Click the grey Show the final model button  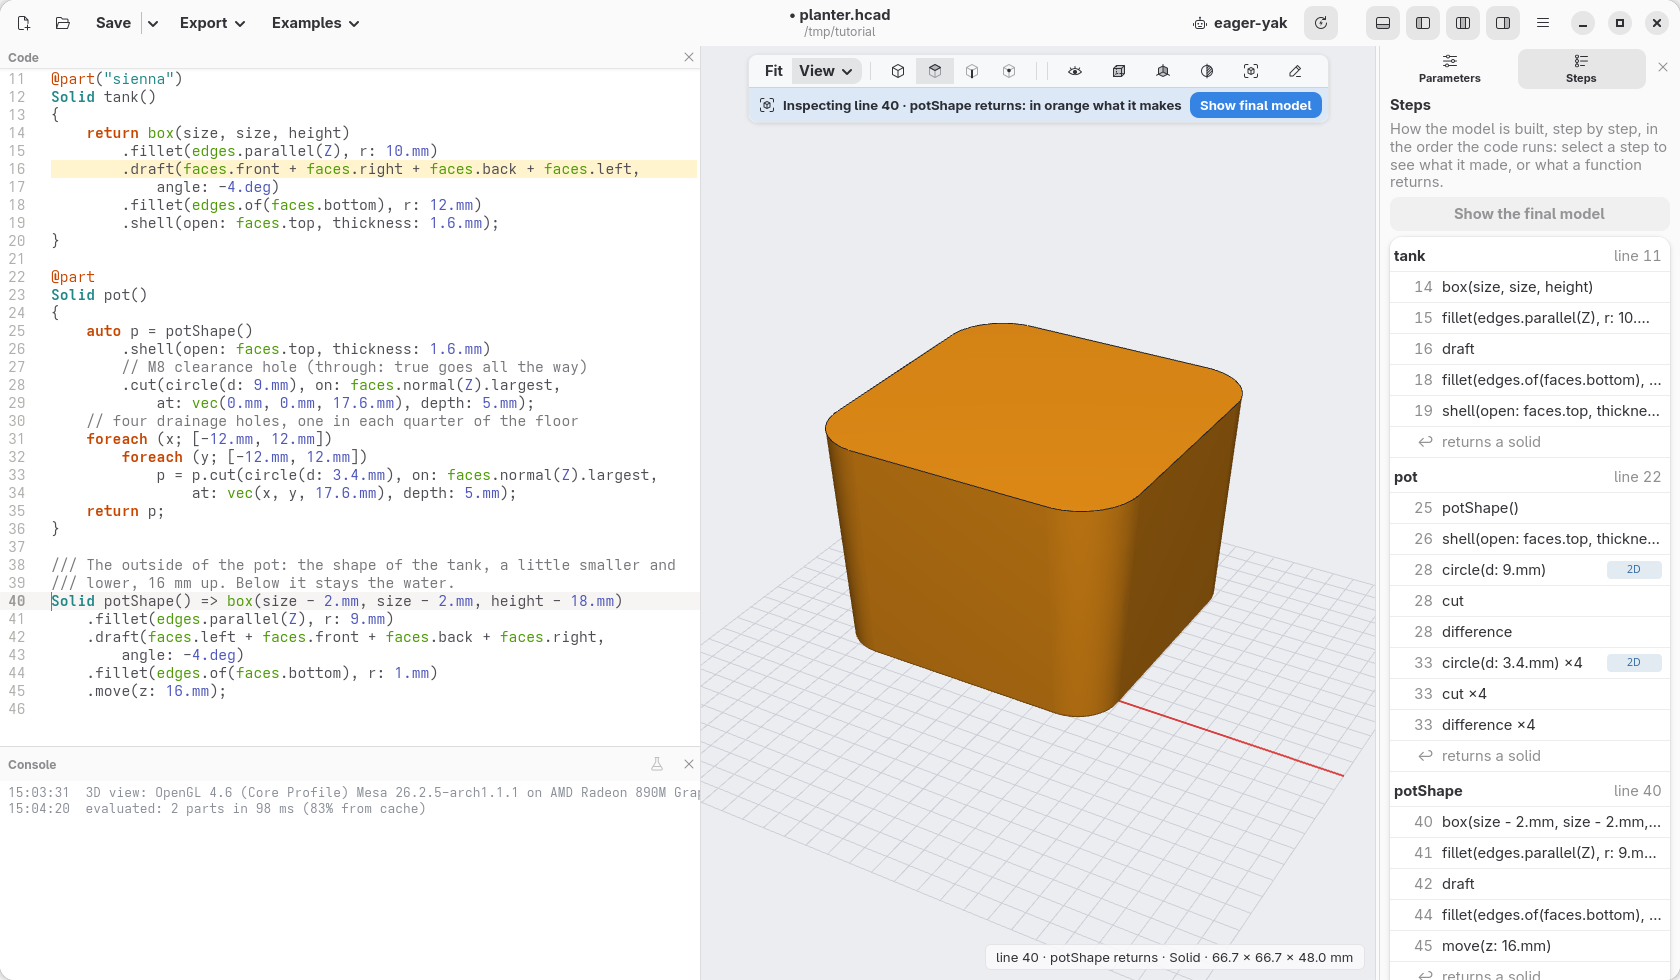point(1529,214)
